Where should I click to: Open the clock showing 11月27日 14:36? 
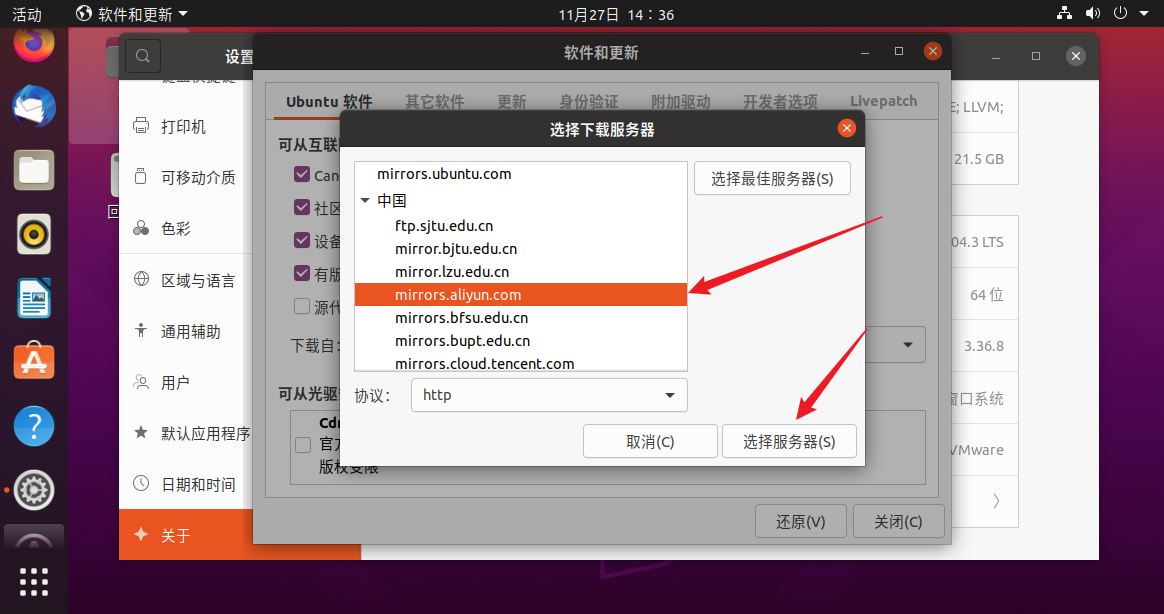[x=616, y=14]
